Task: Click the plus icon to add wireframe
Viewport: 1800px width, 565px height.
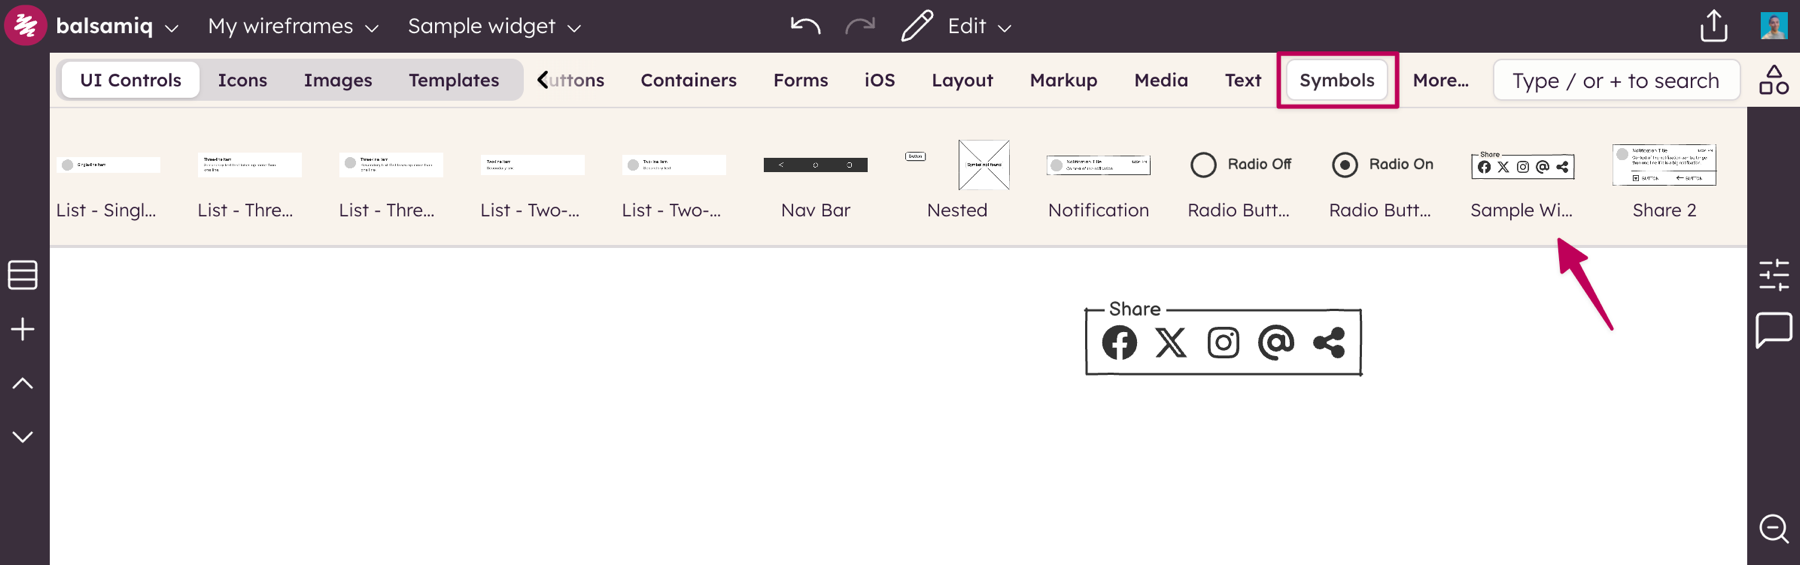Action: click(x=22, y=329)
